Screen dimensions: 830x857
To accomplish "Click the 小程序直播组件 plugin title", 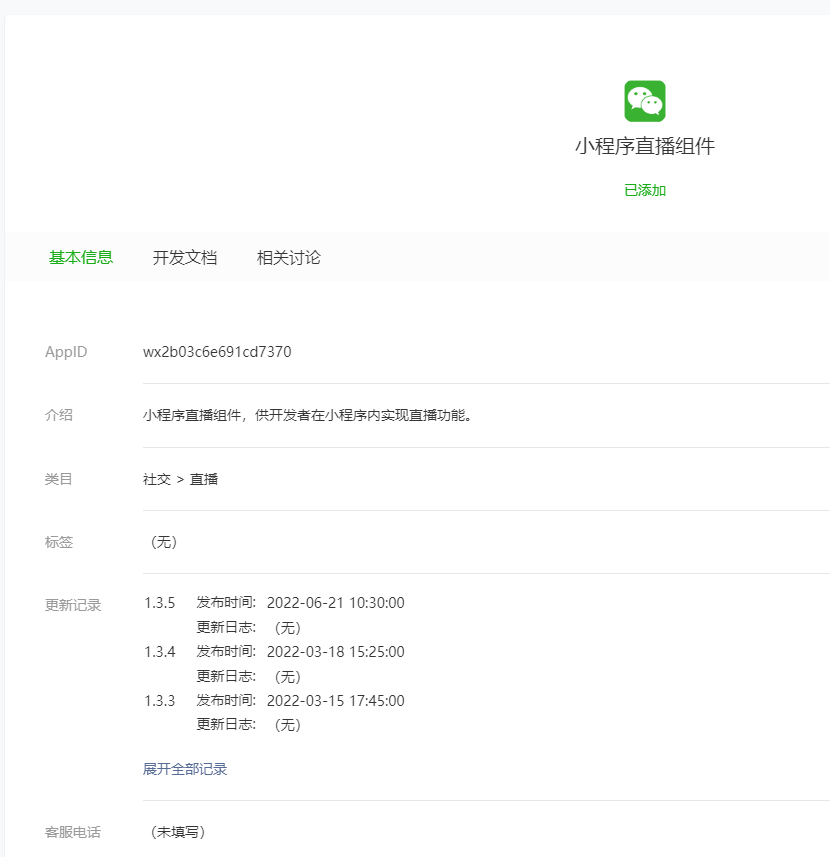I will coord(645,146).
